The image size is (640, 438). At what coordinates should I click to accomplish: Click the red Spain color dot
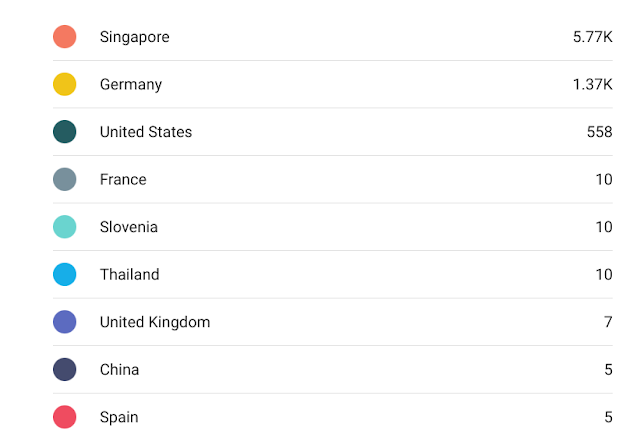pos(64,417)
